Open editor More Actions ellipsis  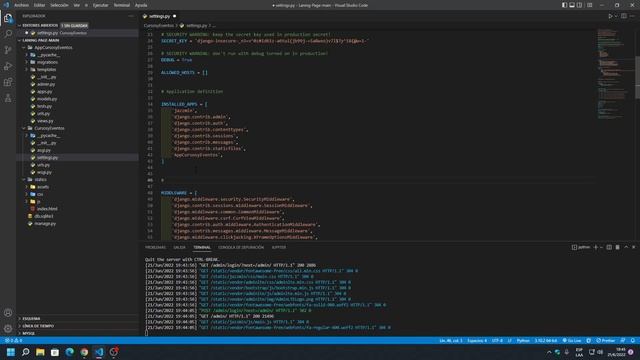[632, 16]
